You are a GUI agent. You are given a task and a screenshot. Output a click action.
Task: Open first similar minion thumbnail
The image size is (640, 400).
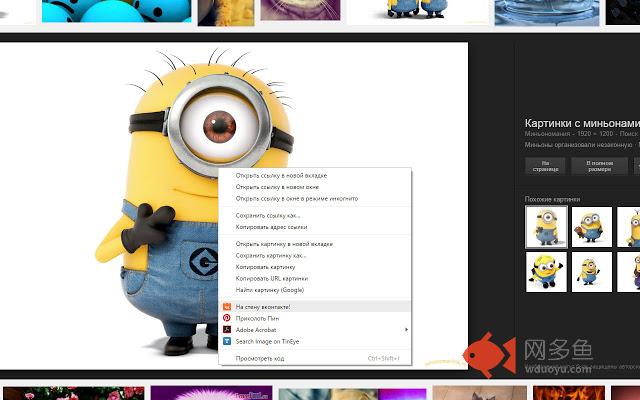pos(546,227)
